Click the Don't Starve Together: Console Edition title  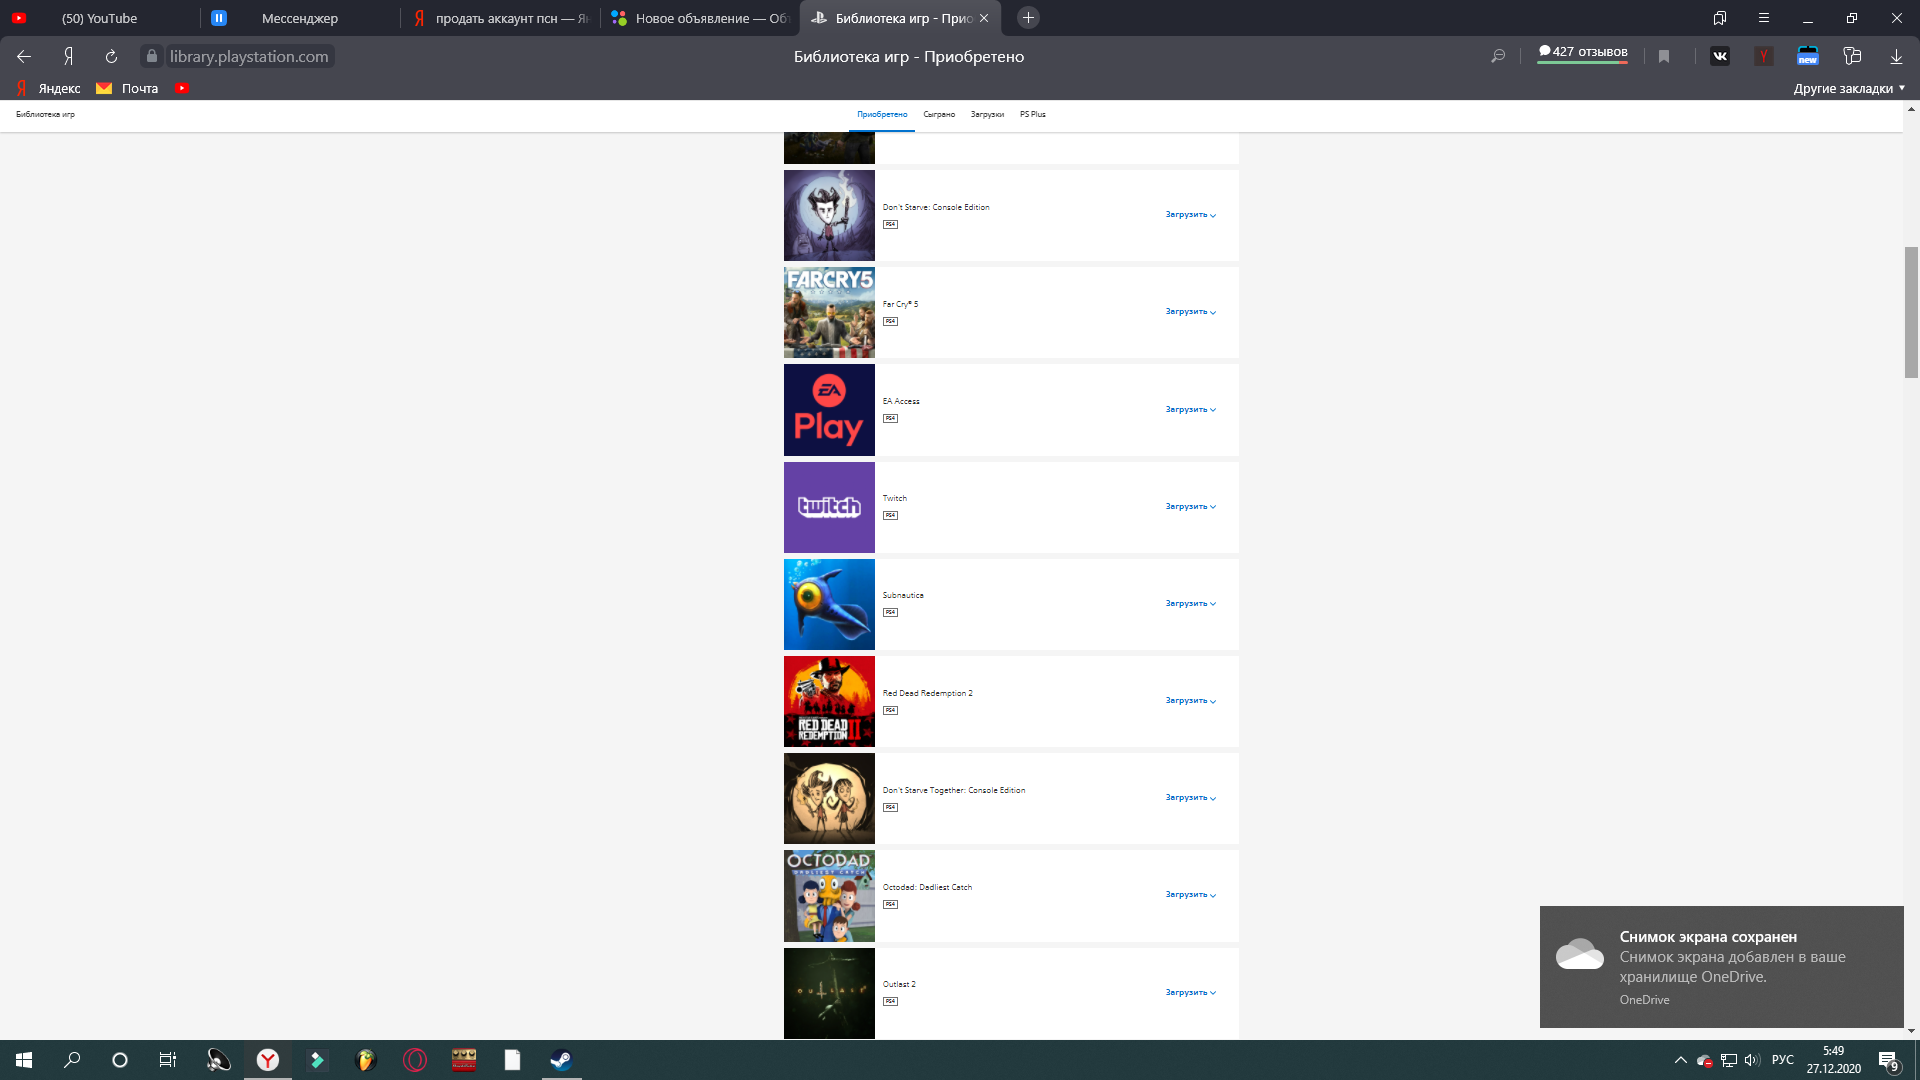coord(954,790)
